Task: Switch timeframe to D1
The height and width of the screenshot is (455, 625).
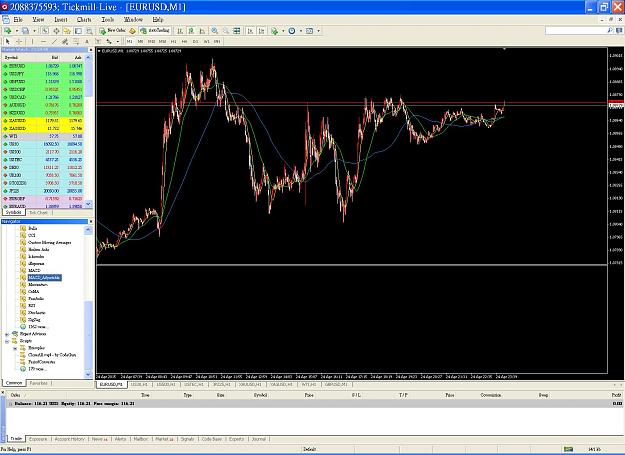Action: 195,41
